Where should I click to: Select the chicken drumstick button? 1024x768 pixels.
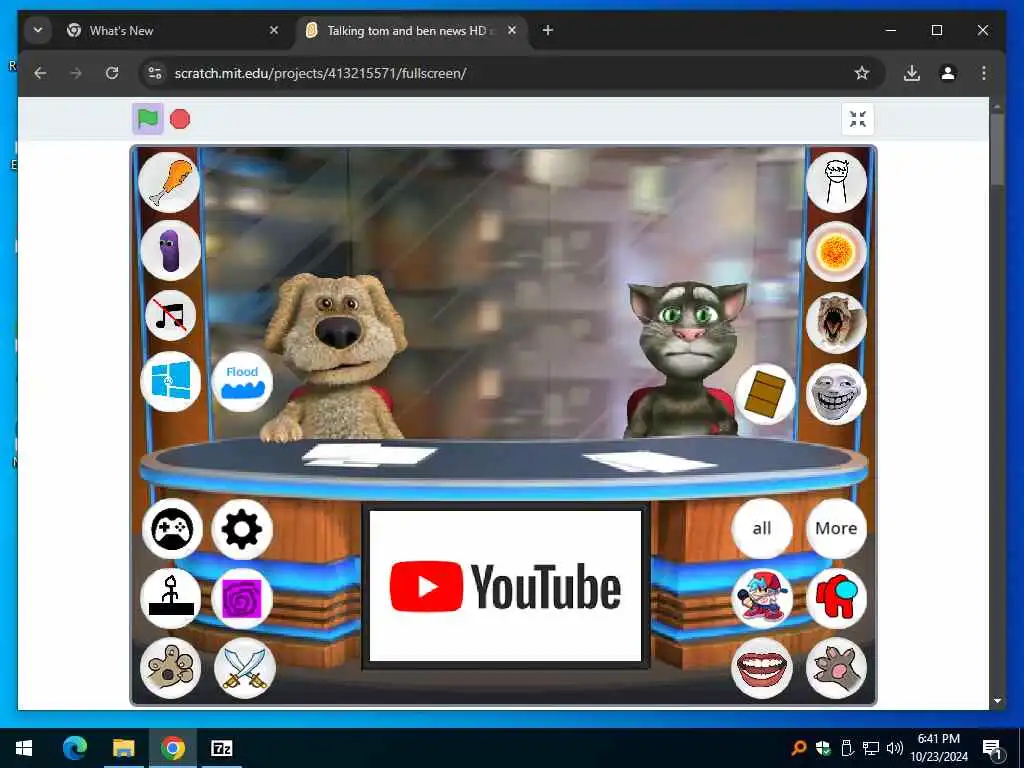point(170,183)
